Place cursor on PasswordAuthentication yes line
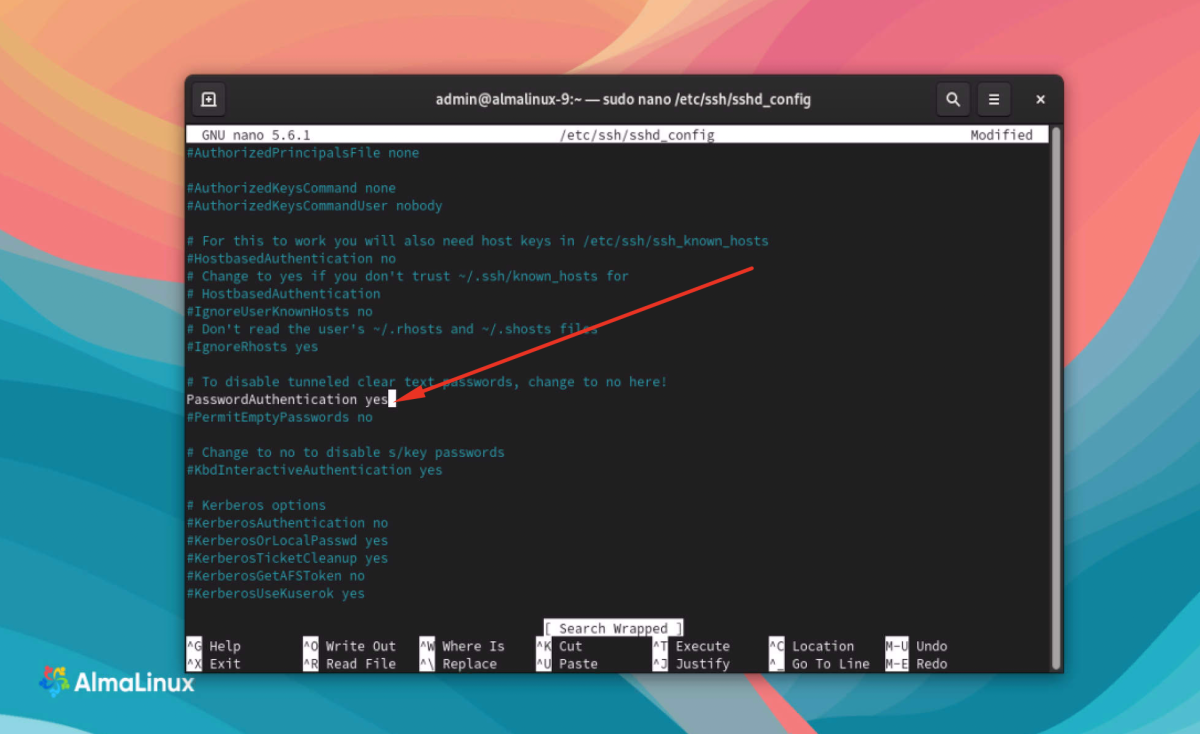Screen dimensions: 1200x734 click(288, 400)
